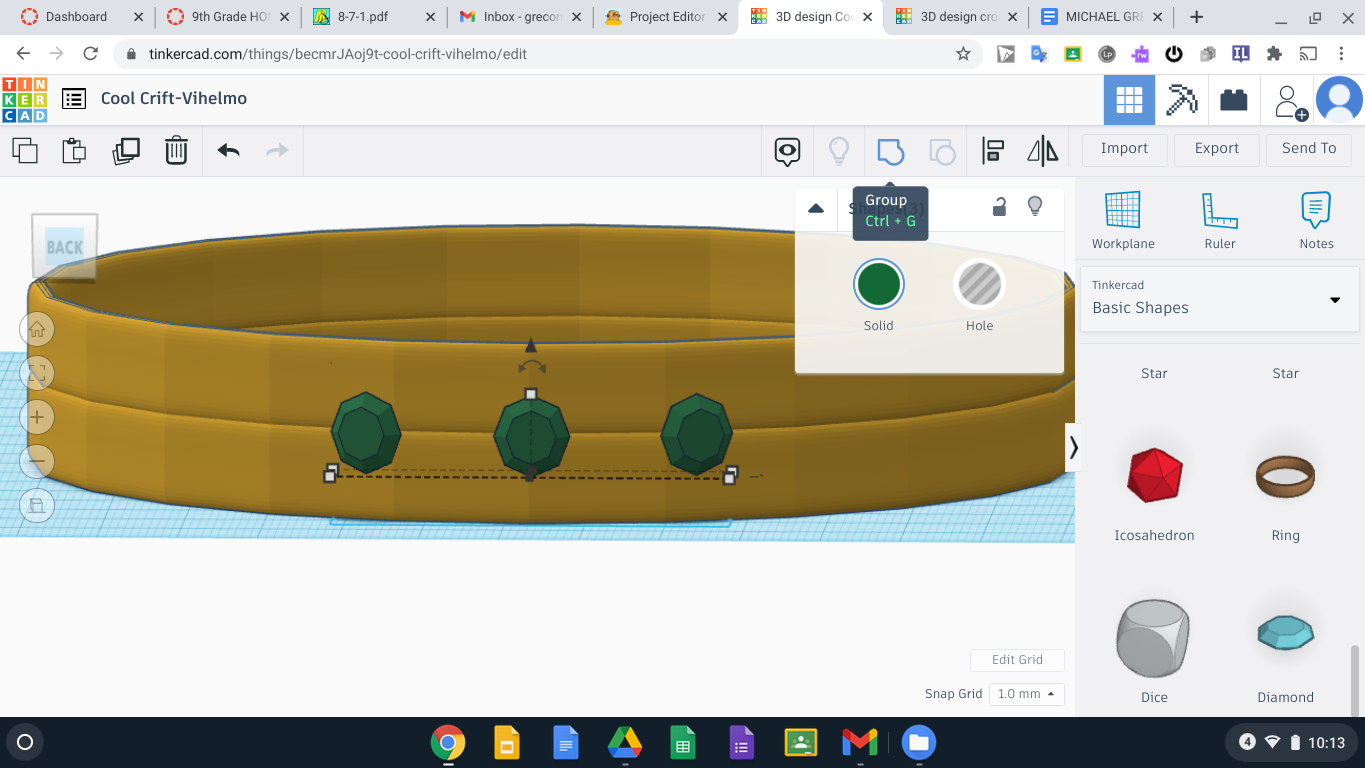Click the Notes tool
This screenshot has width=1365, height=768.
pyautogui.click(x=1315, y=219)
